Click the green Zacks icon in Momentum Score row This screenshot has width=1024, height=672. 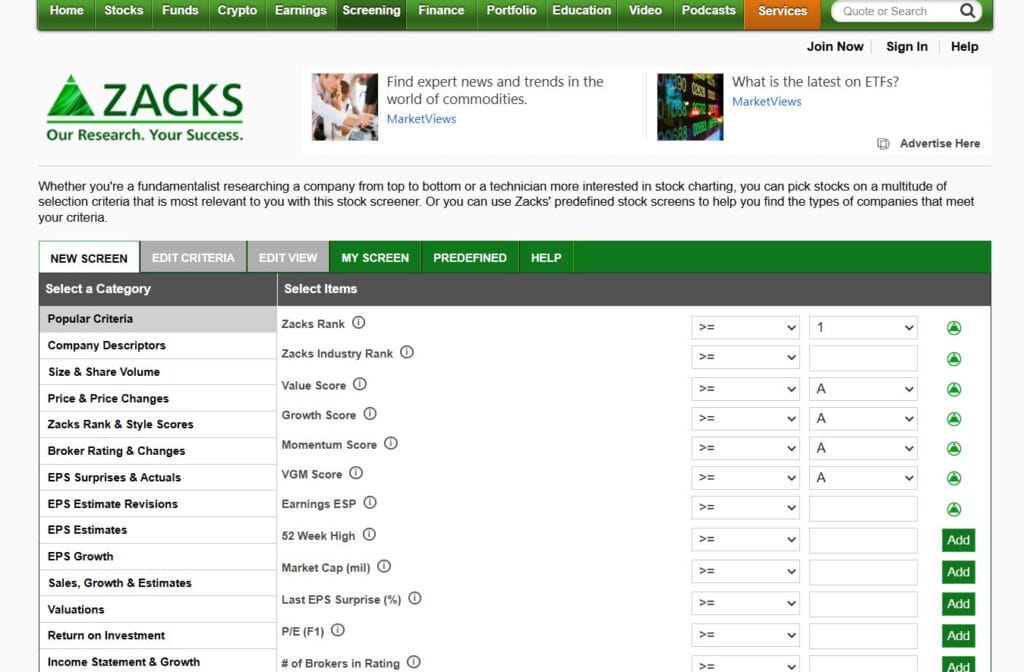953,448
